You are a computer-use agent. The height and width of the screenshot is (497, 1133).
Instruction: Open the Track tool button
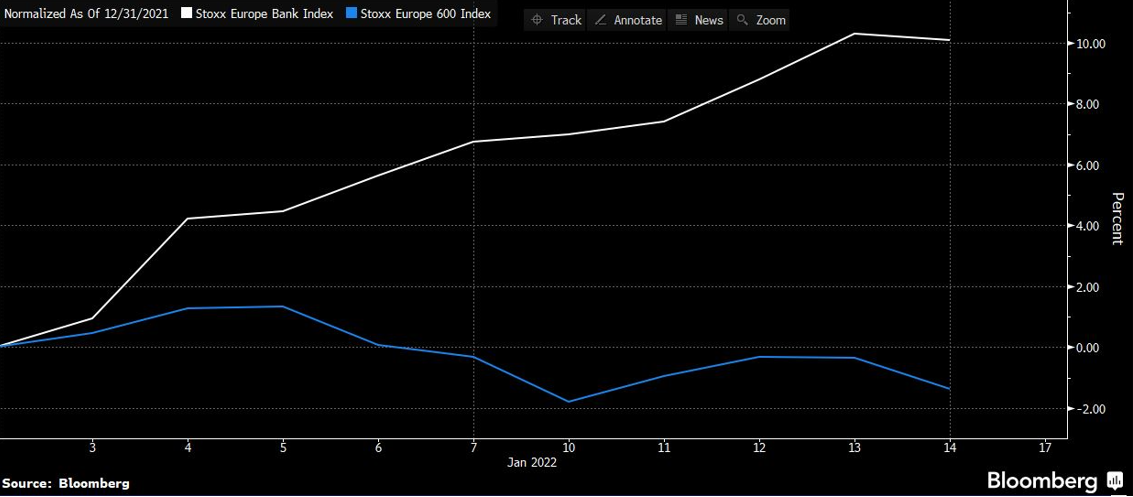tap(556, 20)
